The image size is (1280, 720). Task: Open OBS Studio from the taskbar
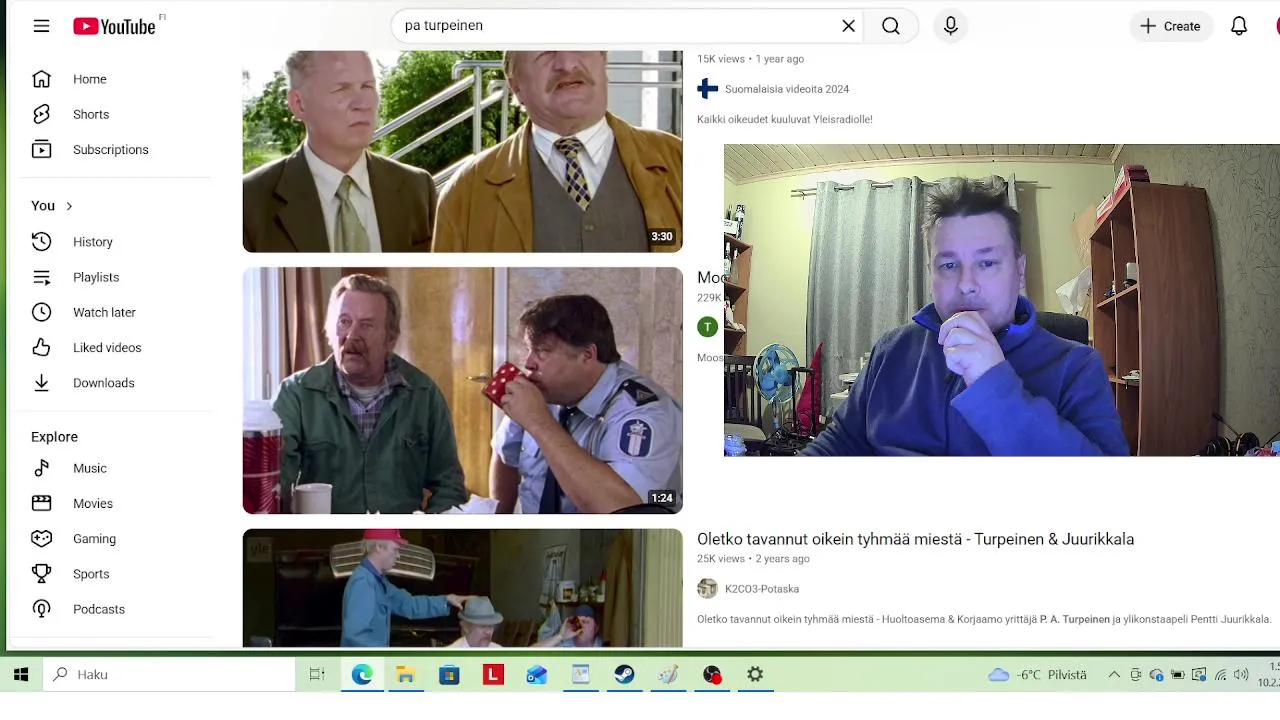pos(712,675)
